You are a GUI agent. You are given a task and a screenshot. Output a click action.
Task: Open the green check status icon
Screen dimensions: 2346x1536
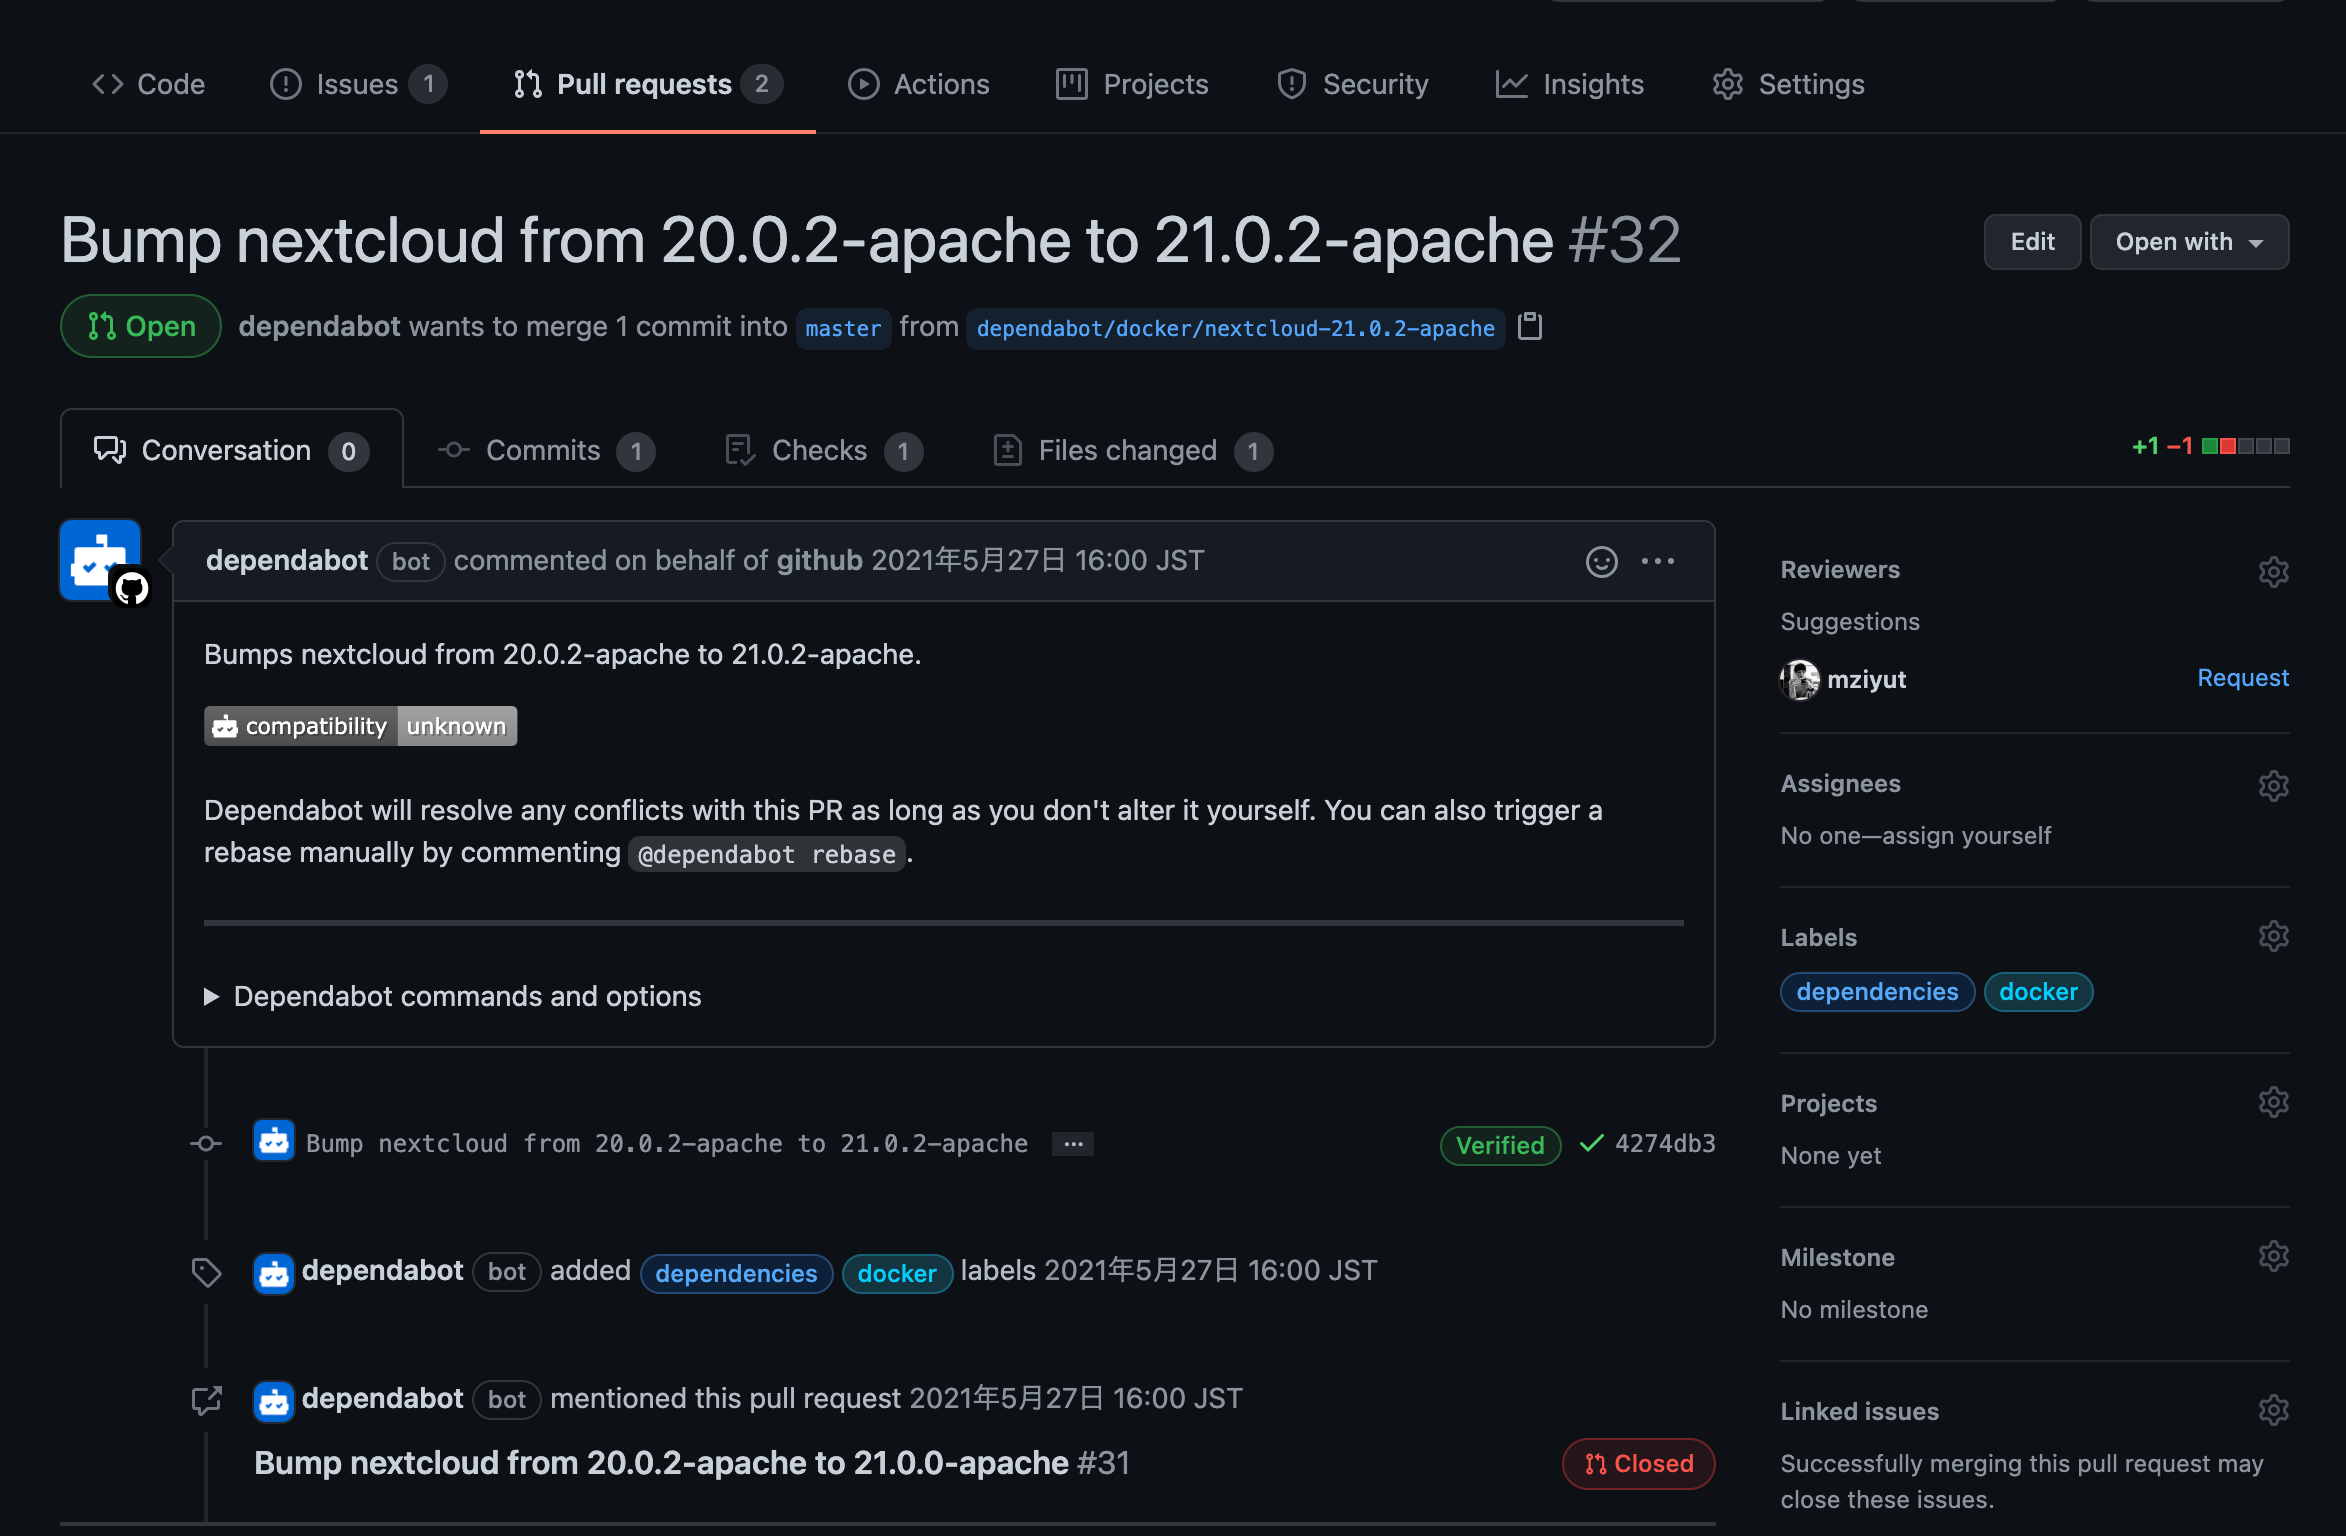point(1591,1143)
